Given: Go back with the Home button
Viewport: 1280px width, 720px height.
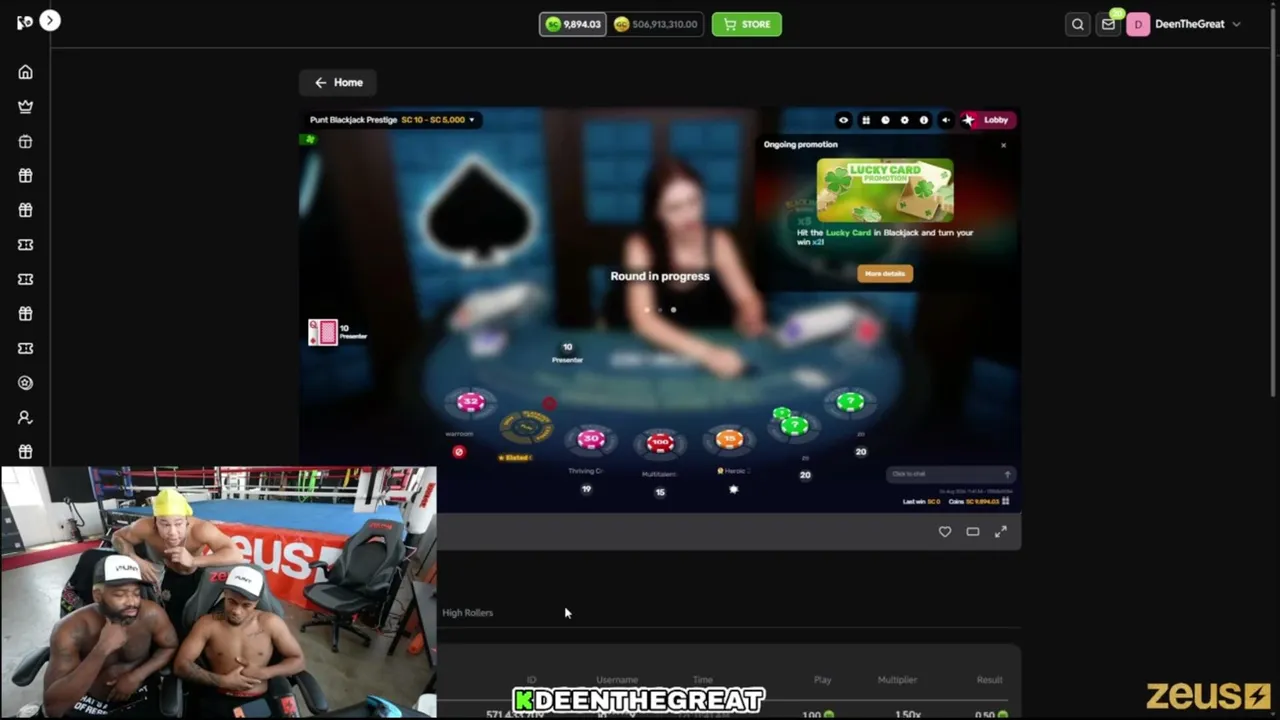Looking at the screenshot, I should tap(339, 82).
